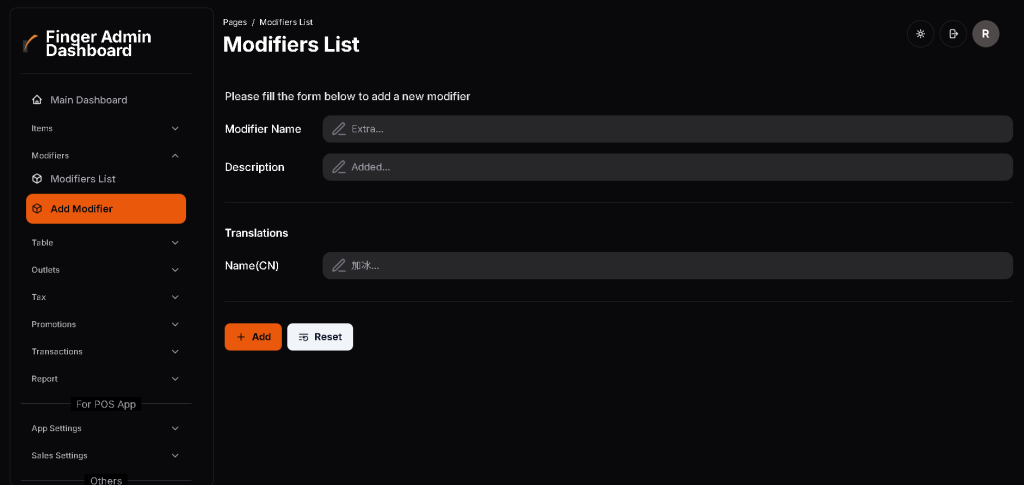Expand the Items menu chevron
1024x485 pixels.
click(x=175, y=128)
